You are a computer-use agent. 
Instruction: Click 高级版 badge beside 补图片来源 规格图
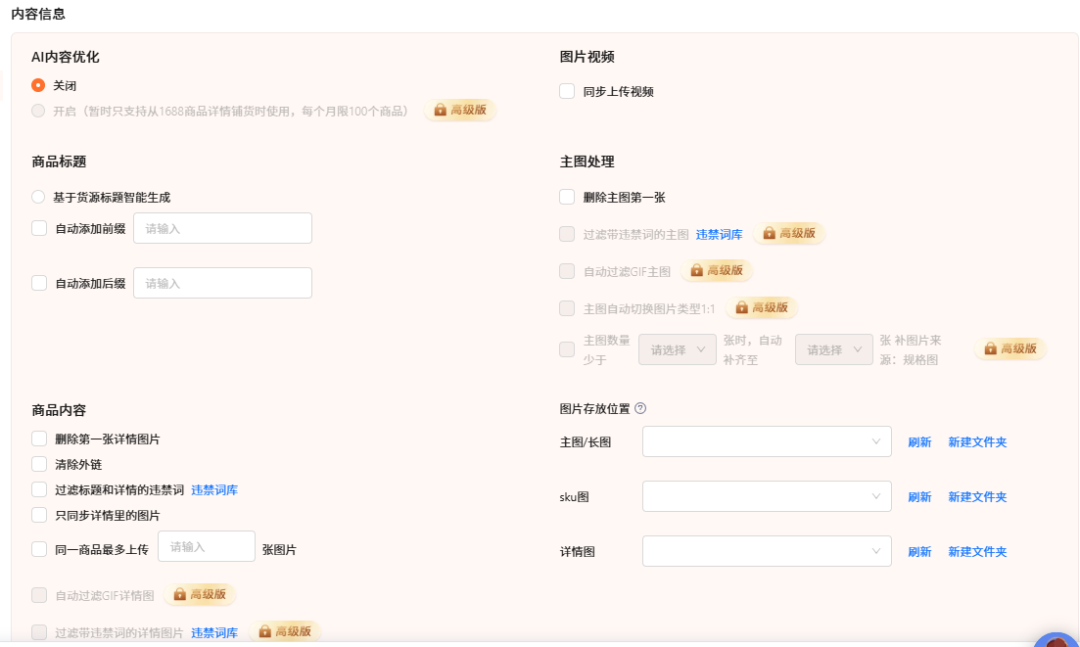[x=1010, y=349]
